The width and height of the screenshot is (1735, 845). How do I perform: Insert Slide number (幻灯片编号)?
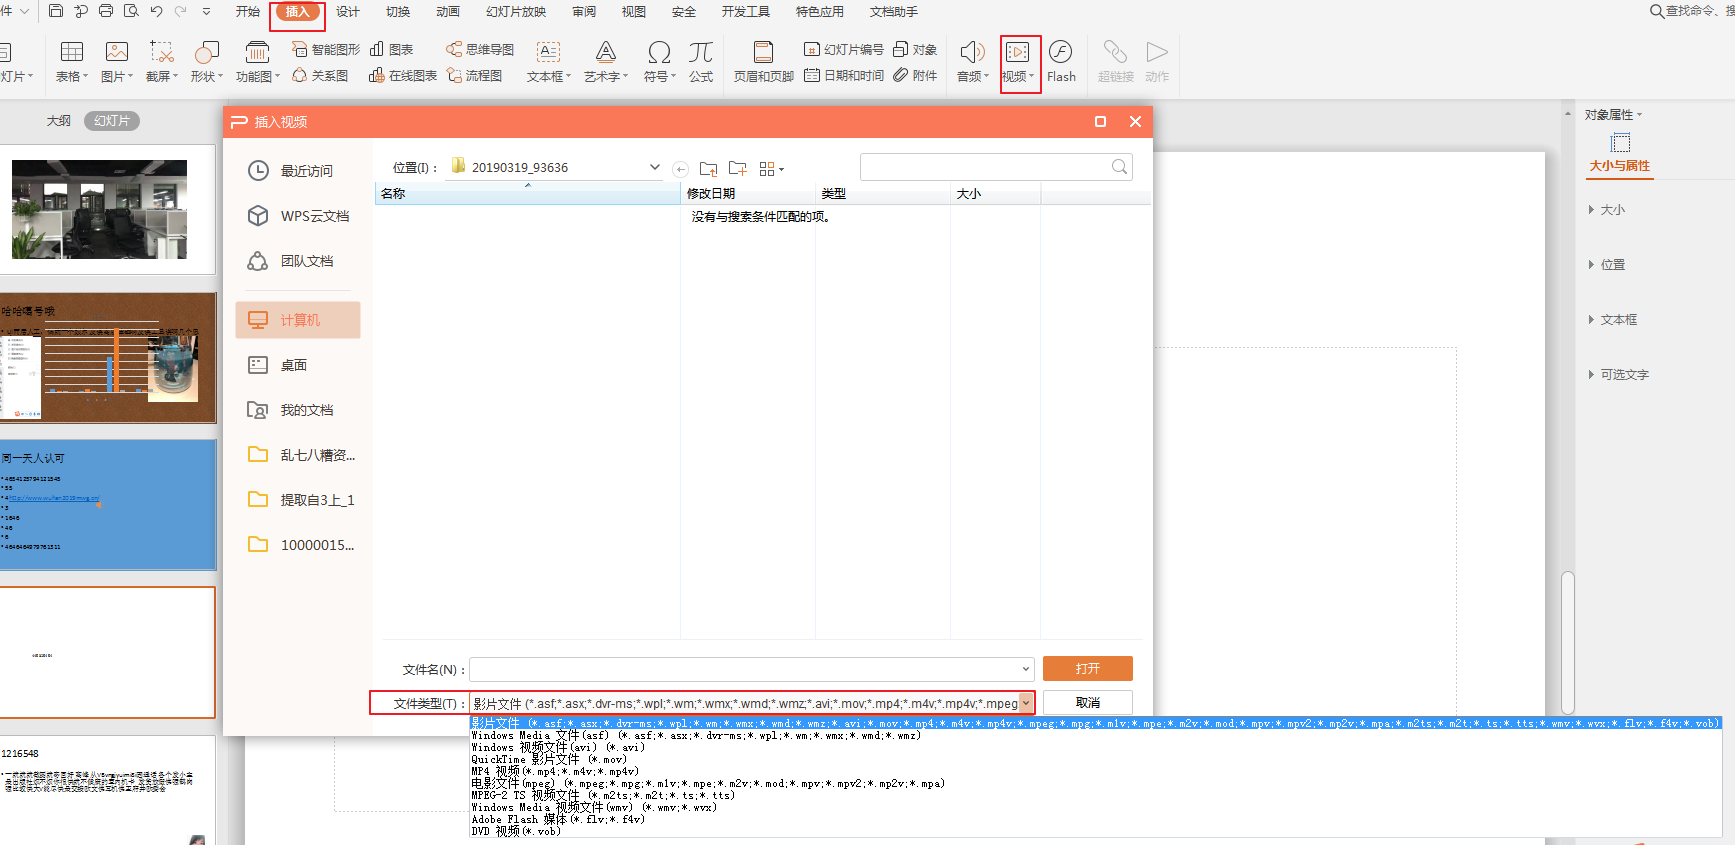tap(844, 49)
